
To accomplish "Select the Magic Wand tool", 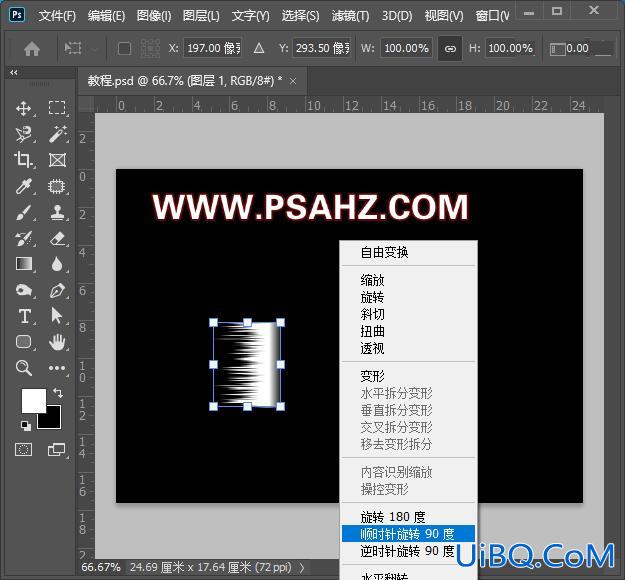I will [57, 134].
